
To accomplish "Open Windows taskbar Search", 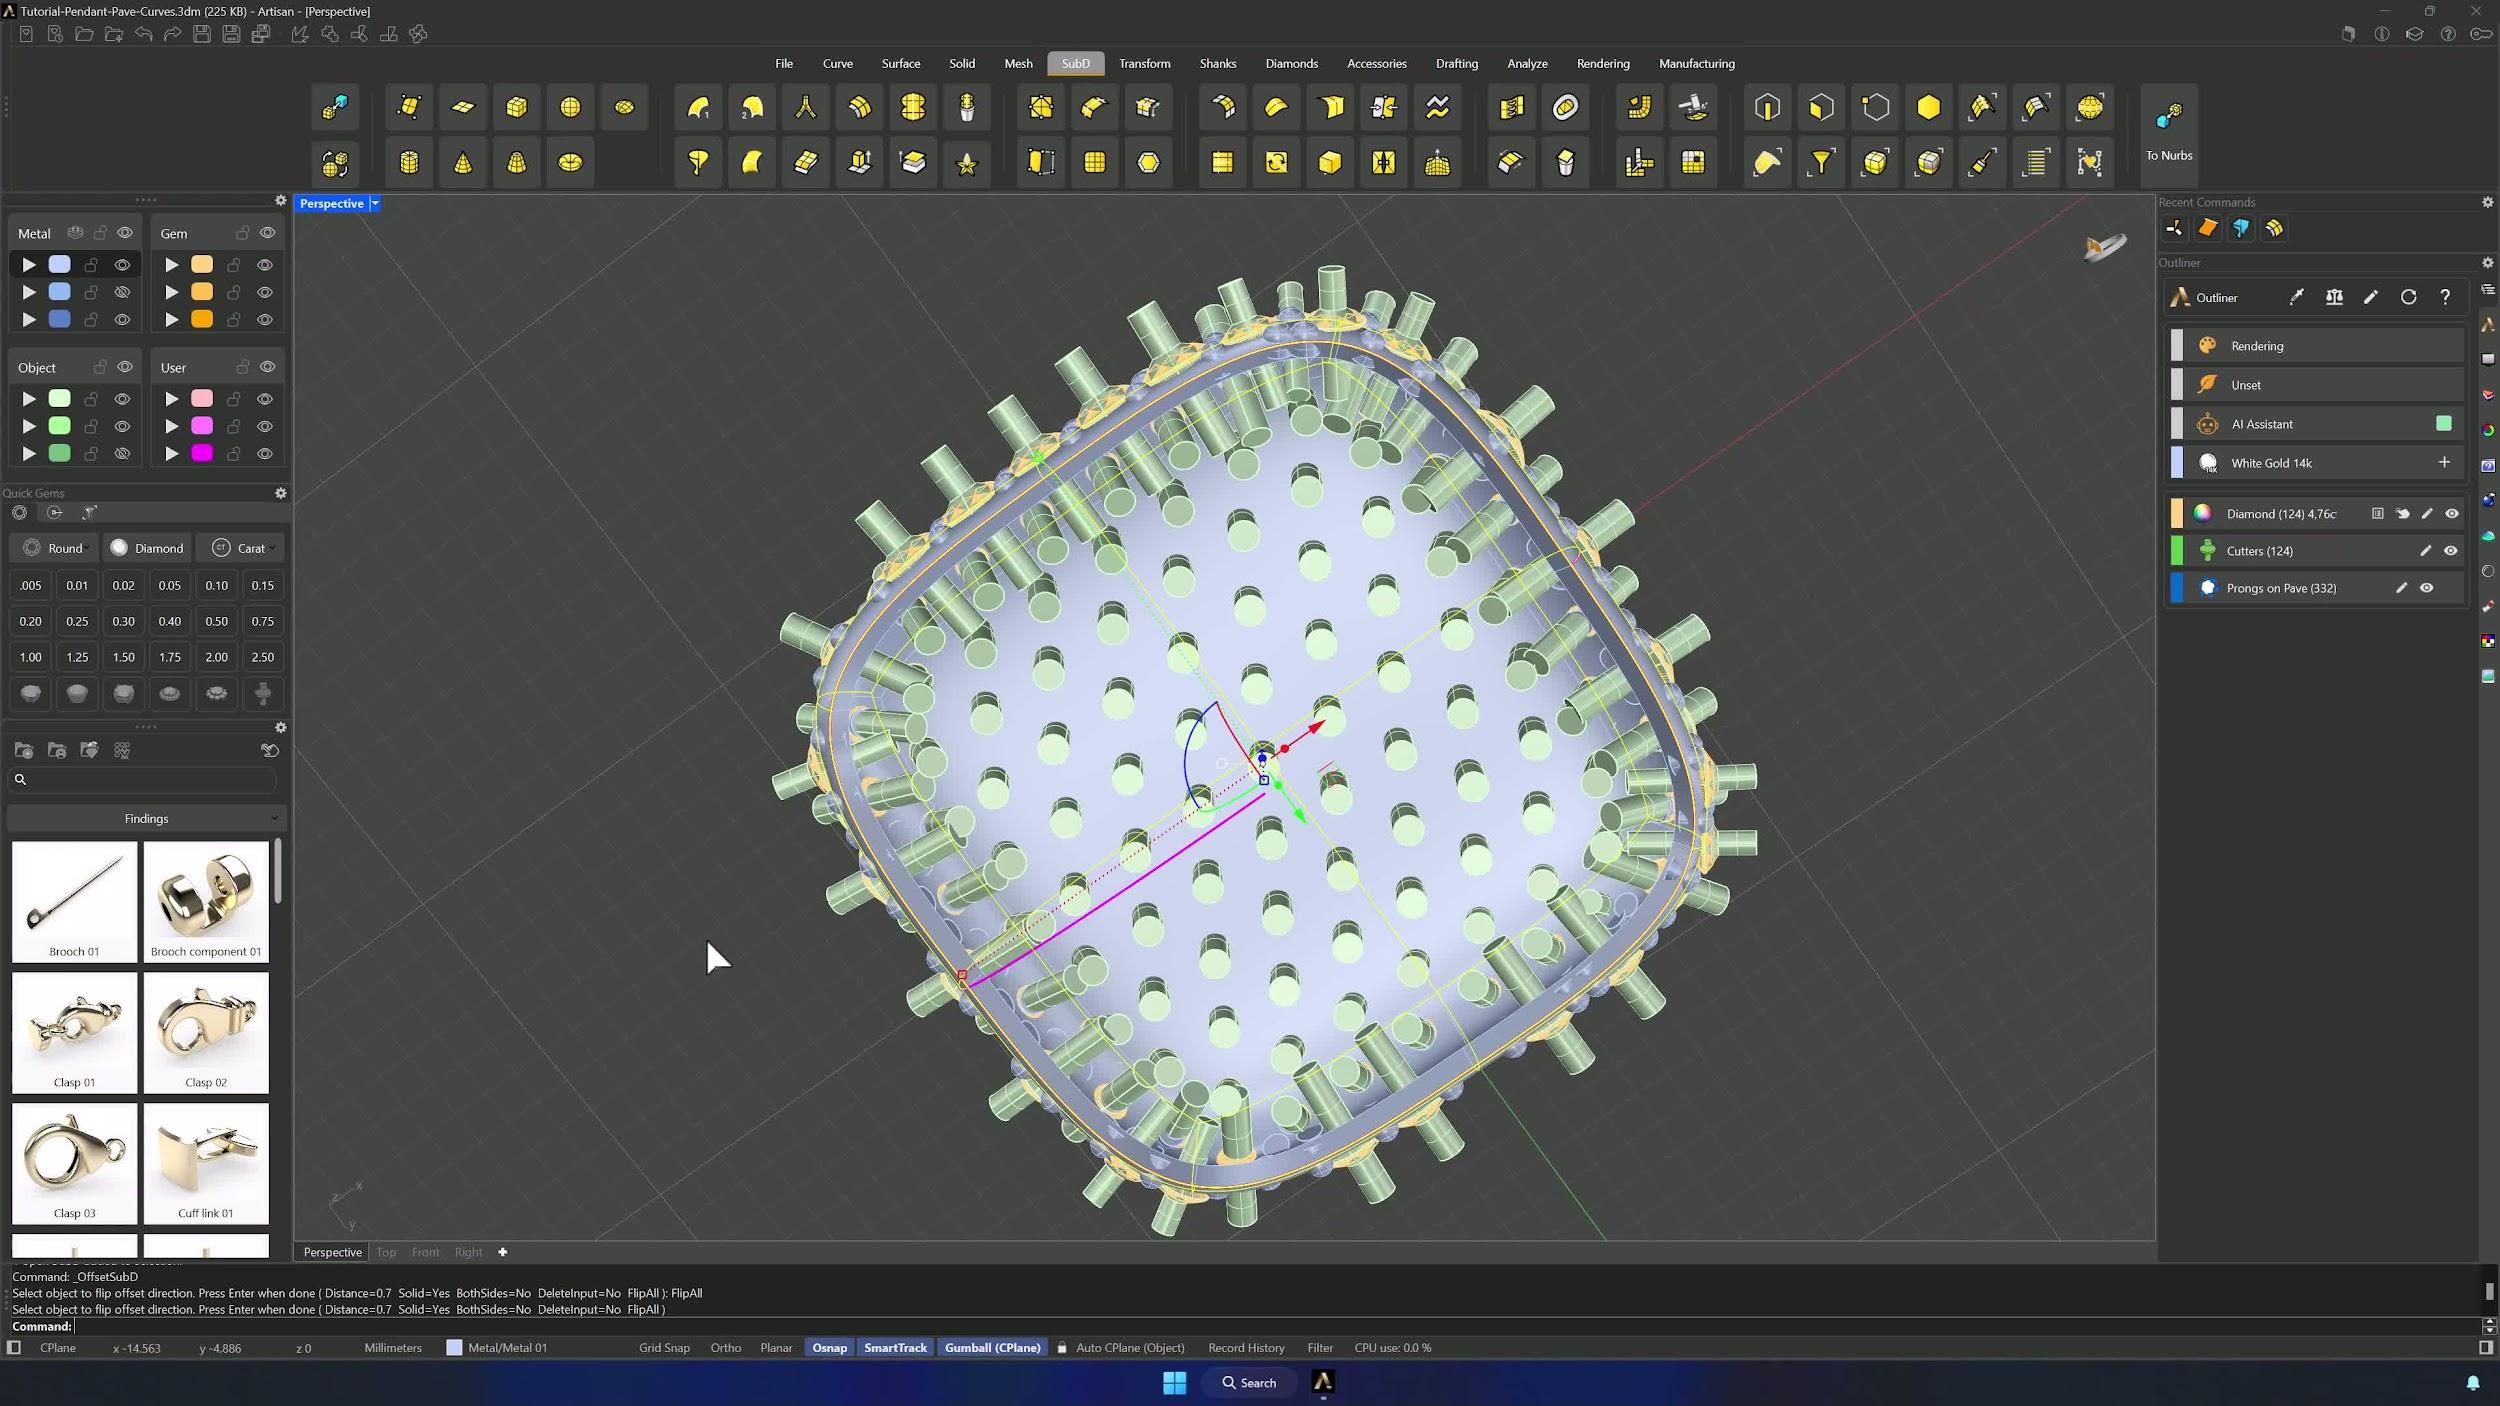I will click(x=1249, y=1383).
